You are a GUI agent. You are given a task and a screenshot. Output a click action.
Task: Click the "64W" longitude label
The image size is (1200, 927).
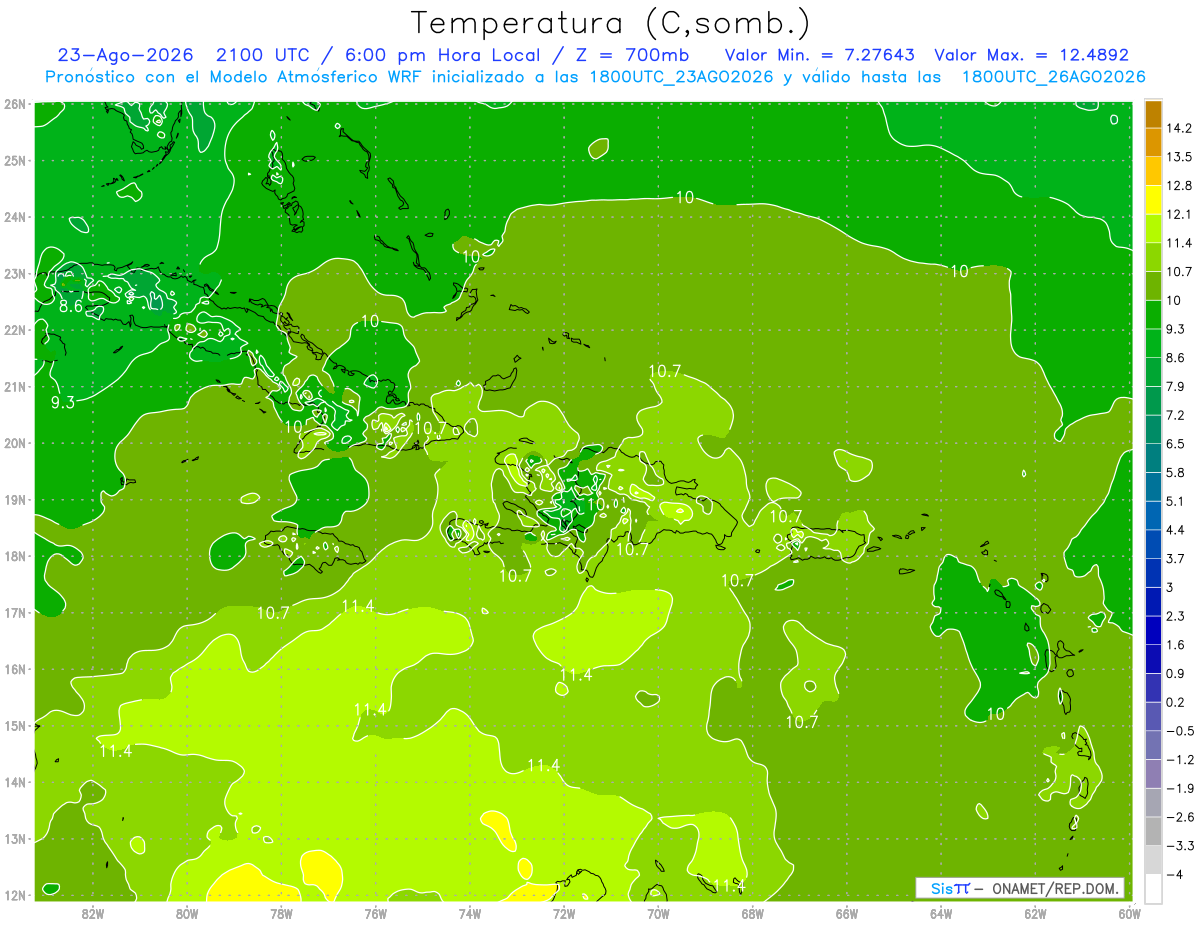(941, 913)
